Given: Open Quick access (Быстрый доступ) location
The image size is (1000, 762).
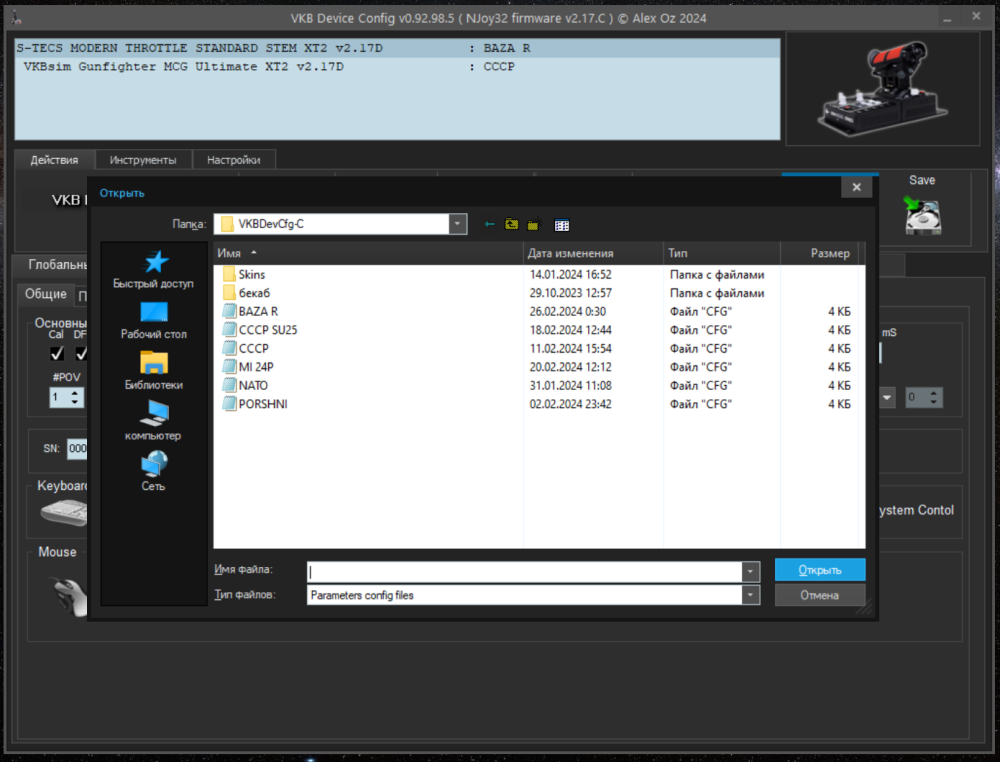Looking at the screenshot, I should tap(154, 270).
